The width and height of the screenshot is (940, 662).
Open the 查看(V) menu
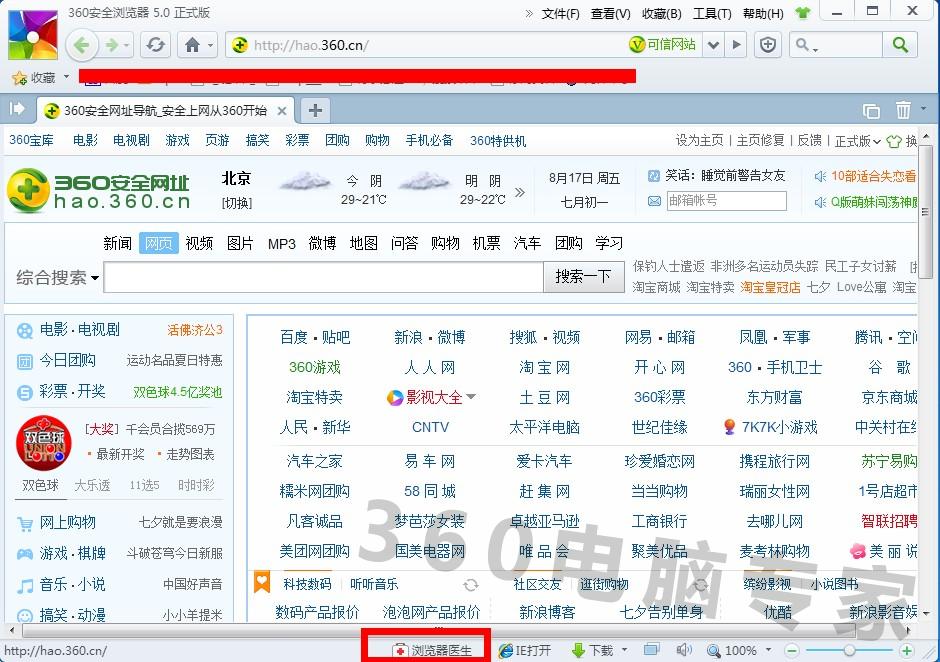pos(610,13)
